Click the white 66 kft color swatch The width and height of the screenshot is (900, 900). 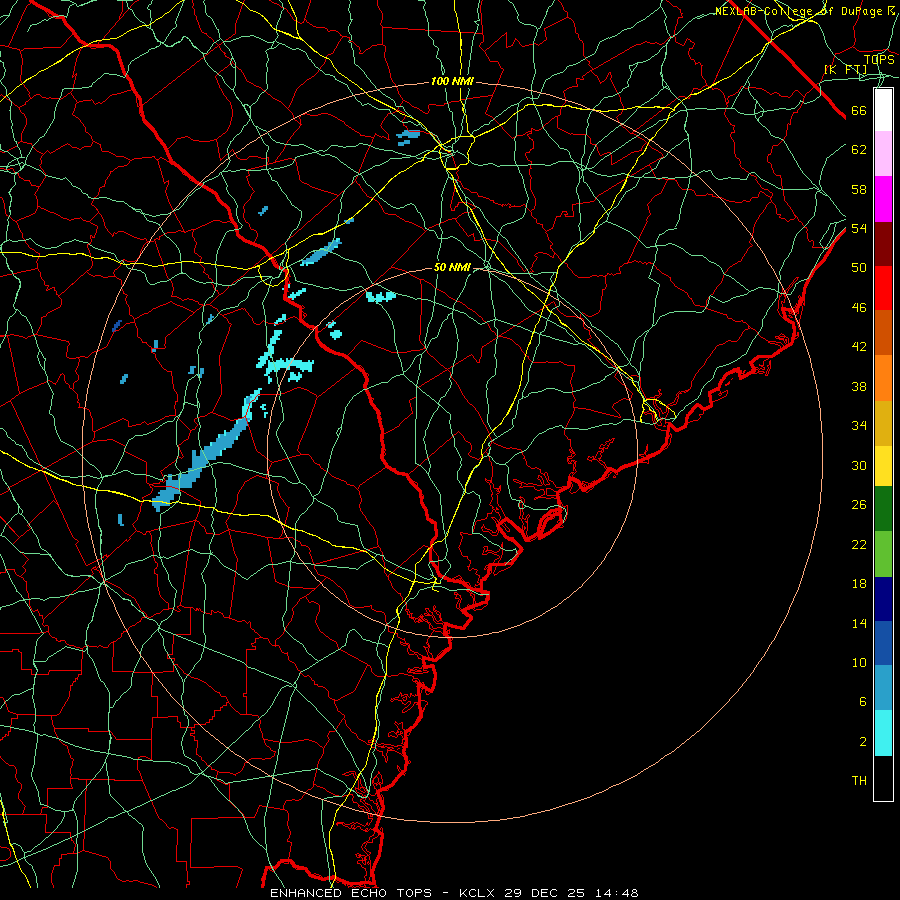point(883,110)
